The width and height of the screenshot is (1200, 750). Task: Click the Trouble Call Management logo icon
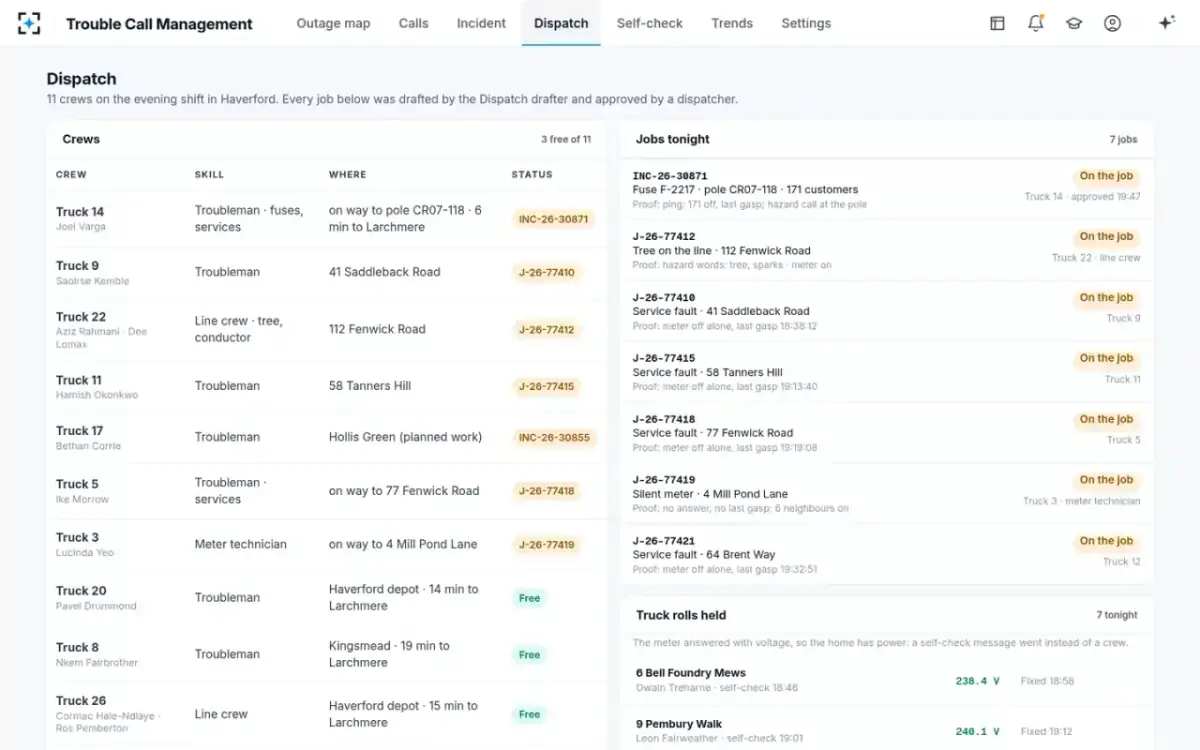tap(29, 23)
